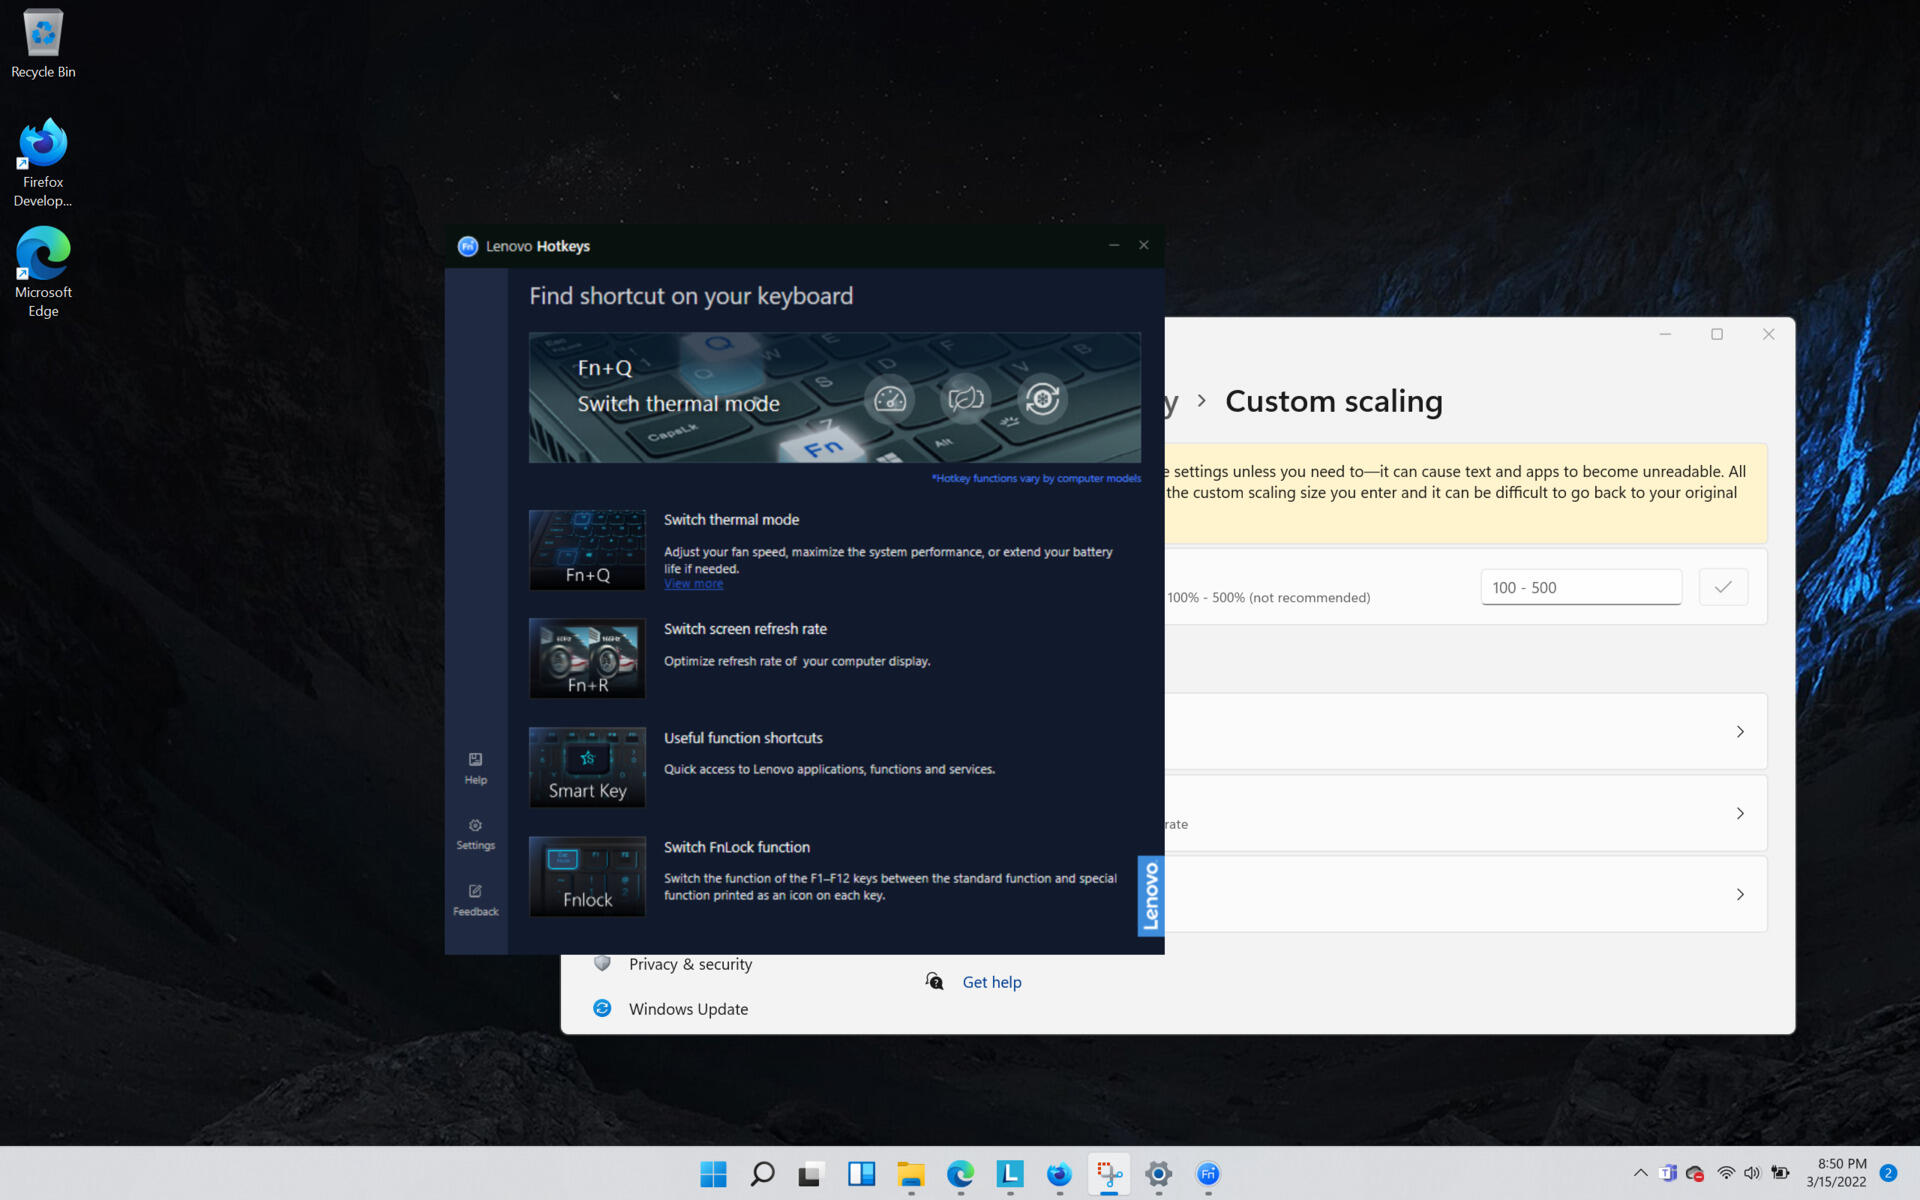Open the View more link under thermal mode
The height and width of the screenshot is (1200, 1920).
[x=693, y=584]
